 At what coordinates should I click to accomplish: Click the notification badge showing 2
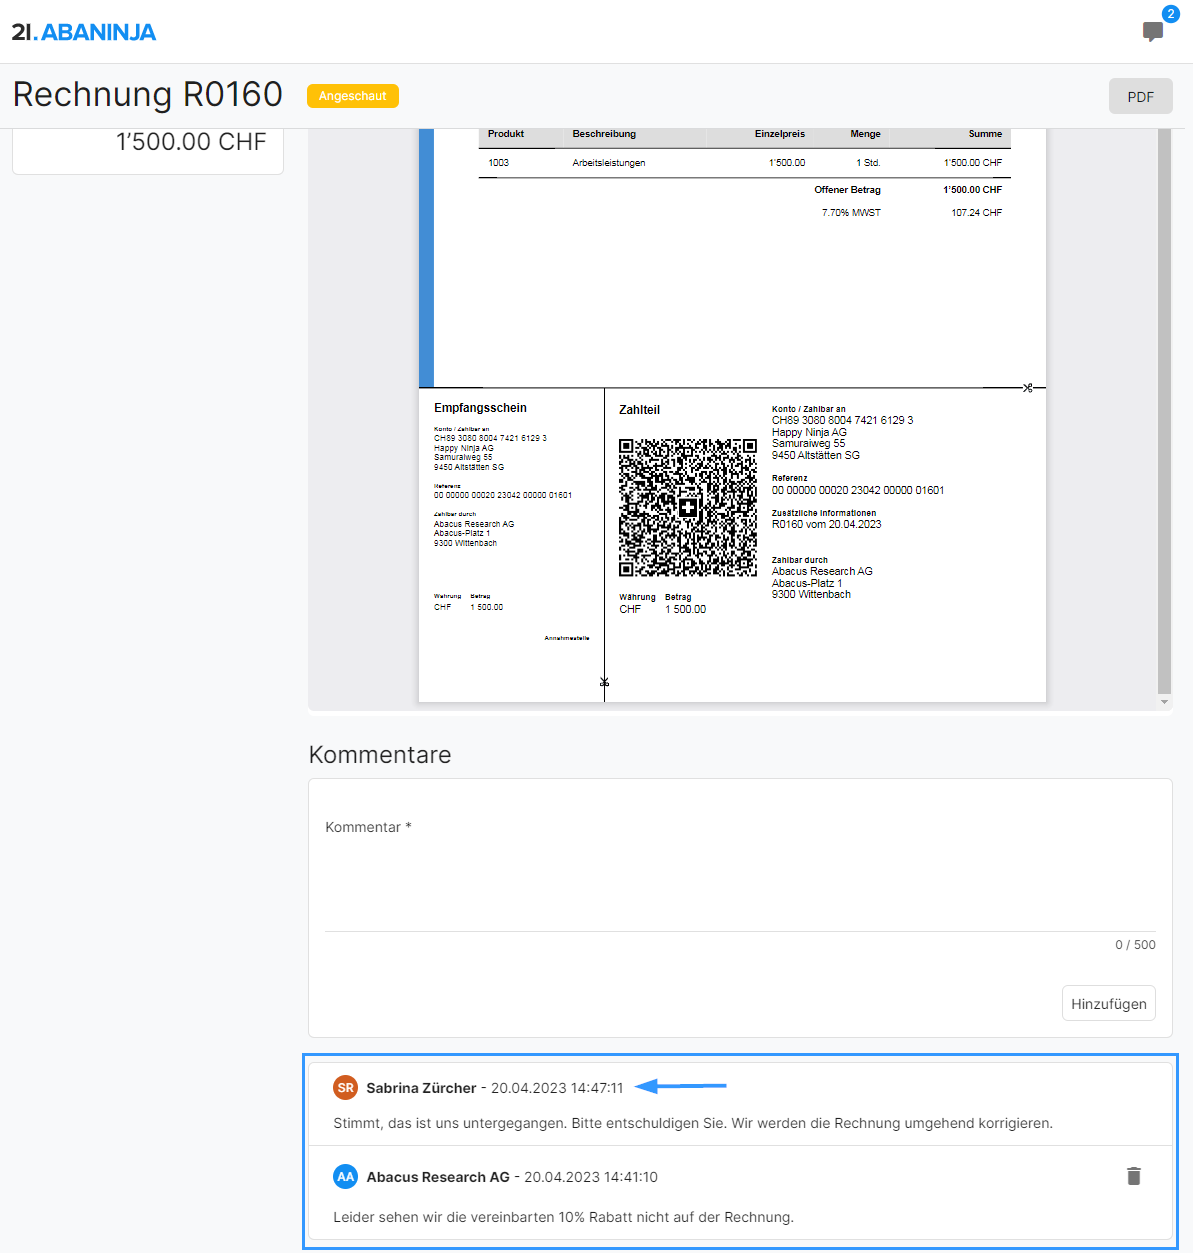pyautogui.click(x=1170, y=14)
